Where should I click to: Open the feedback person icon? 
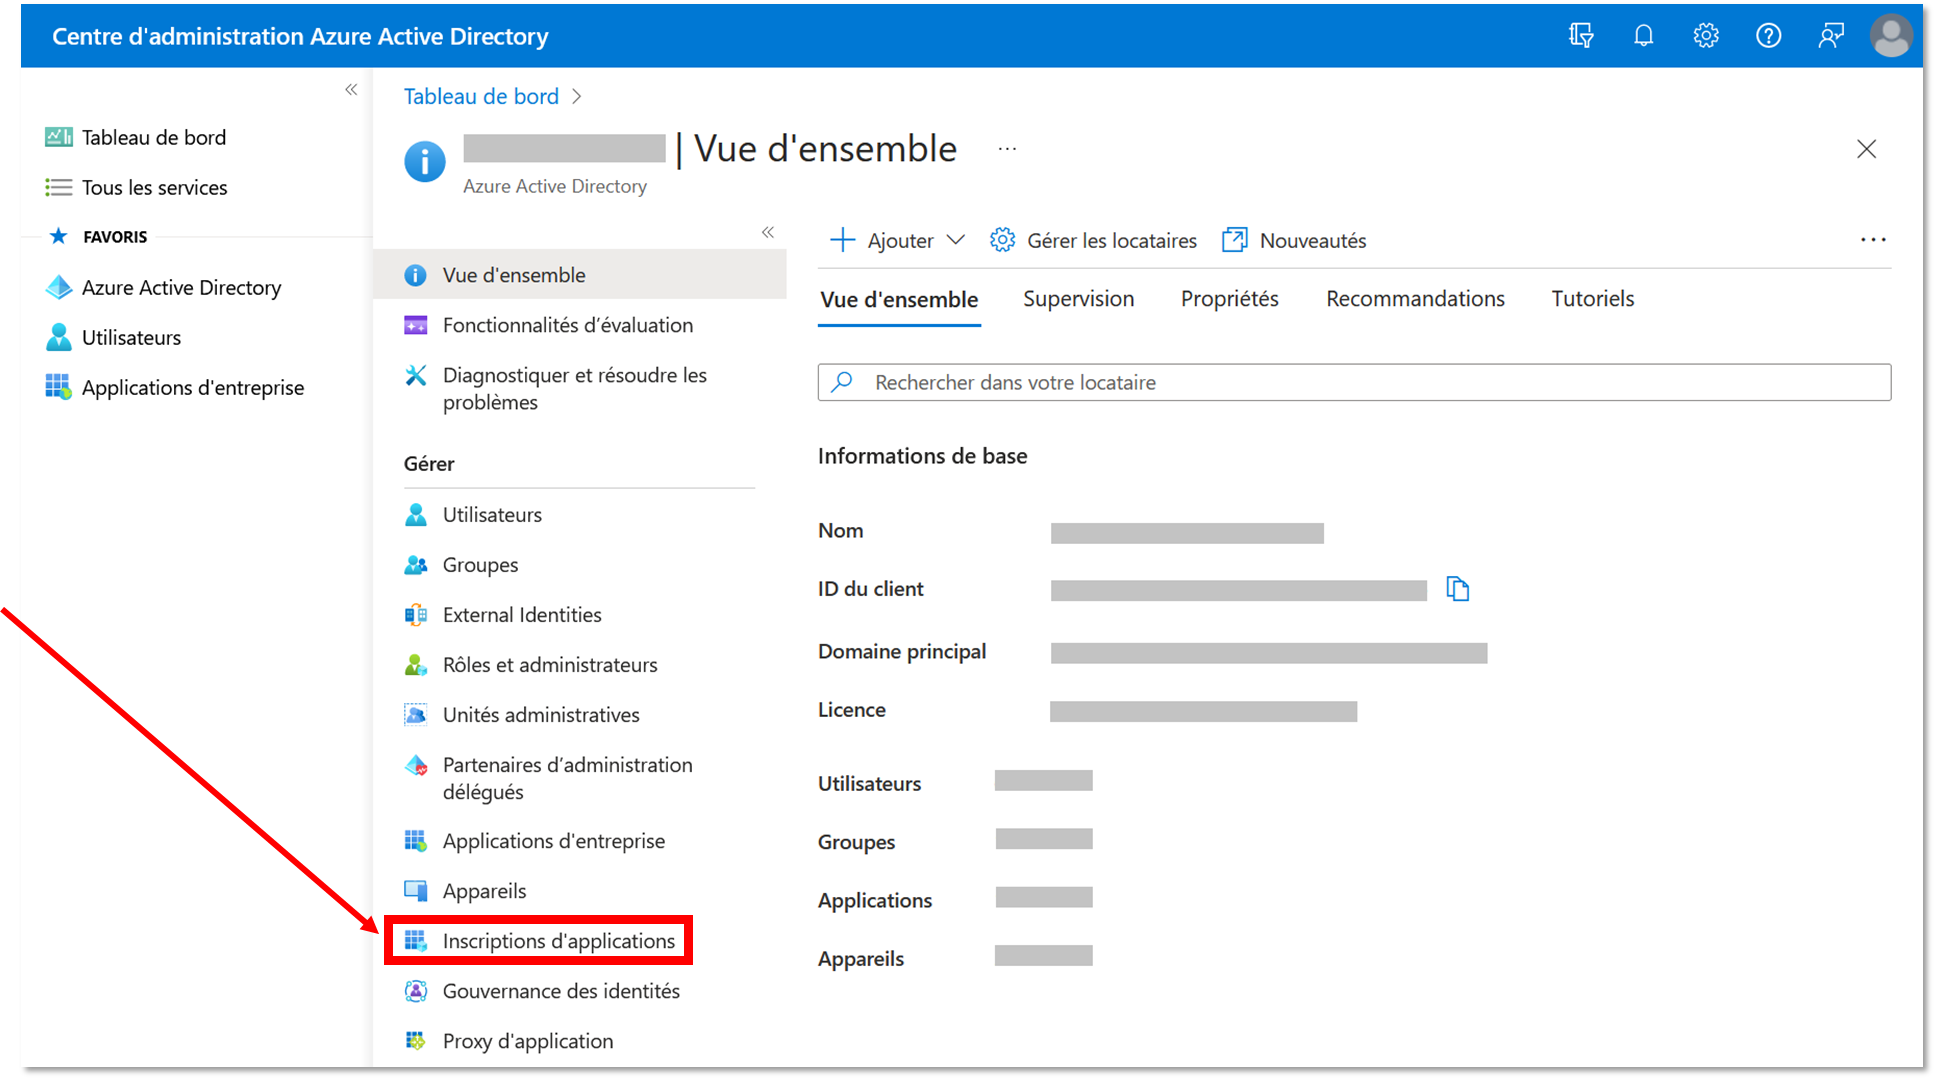[x=1831, y=36]
